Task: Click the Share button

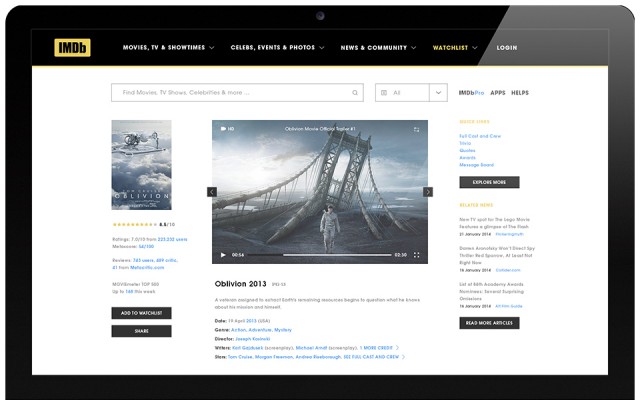Action: pyautogui.click(x=141, y=331)
